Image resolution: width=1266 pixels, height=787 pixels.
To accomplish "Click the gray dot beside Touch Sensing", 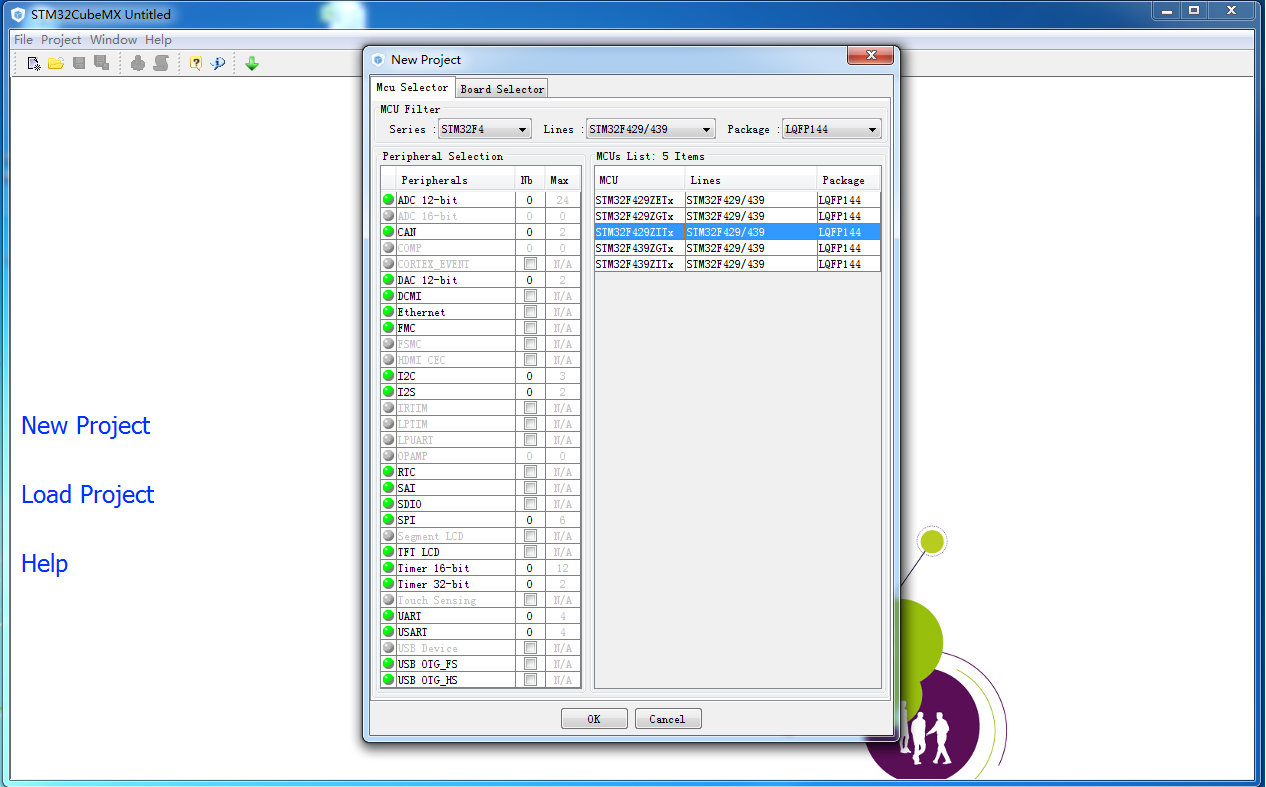I will click(x=388, y=600).
